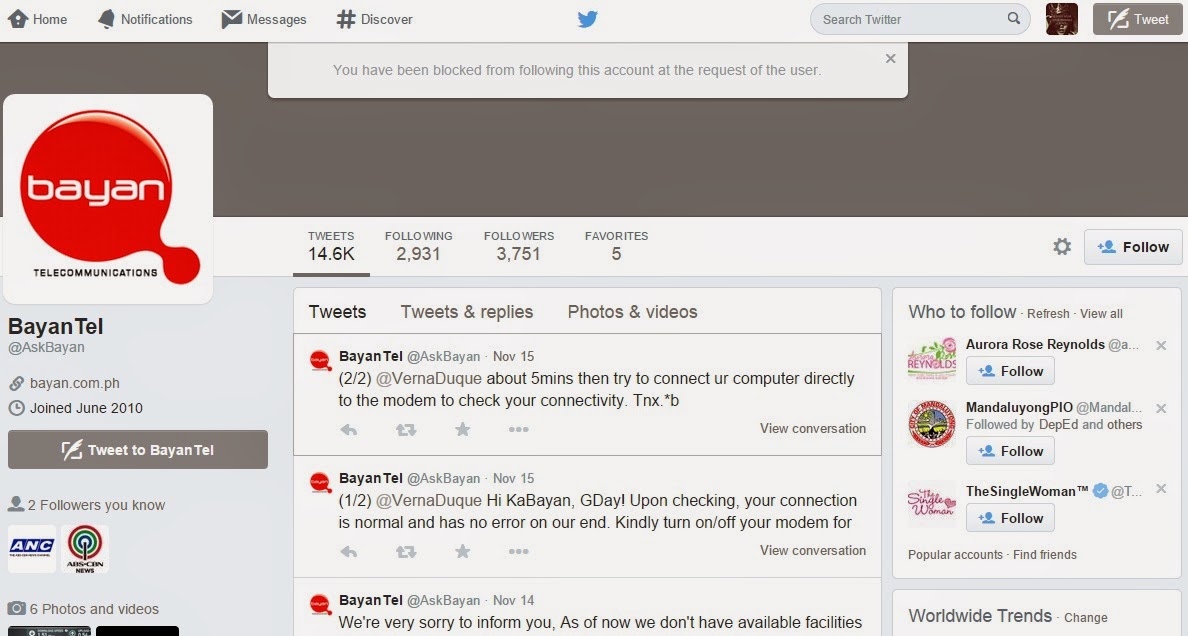This screenshot has height=636, width=1188.
Task: Dismiss TheSingleWoman suggestion
Action: point(1161,489)
